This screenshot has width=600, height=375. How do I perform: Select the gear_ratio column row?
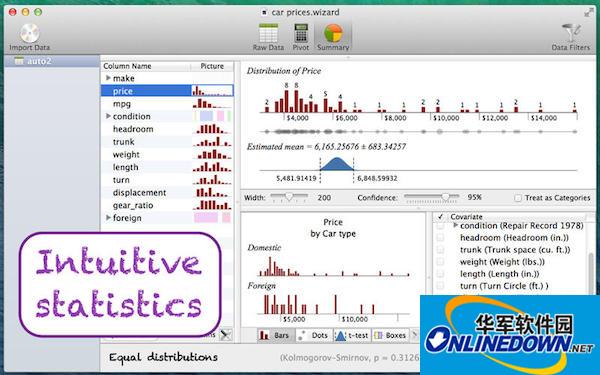[167, 205]
